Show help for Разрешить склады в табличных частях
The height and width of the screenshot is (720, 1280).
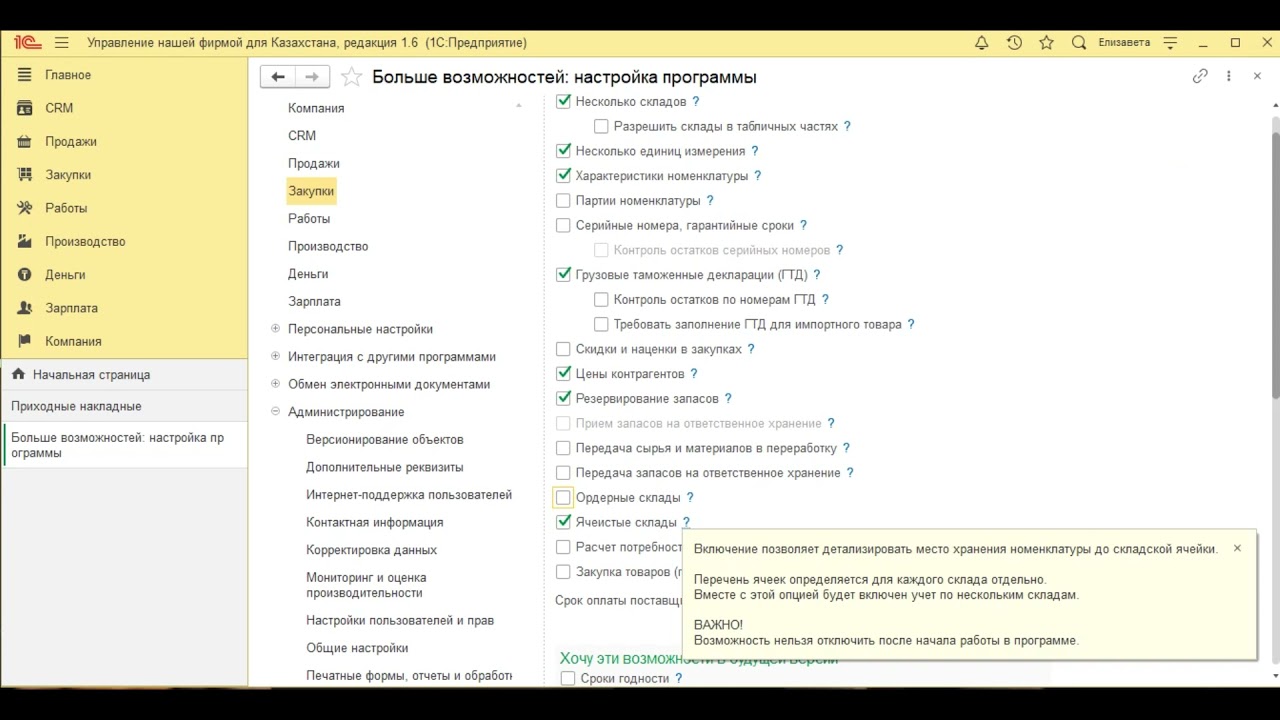[x=847, y=126]
